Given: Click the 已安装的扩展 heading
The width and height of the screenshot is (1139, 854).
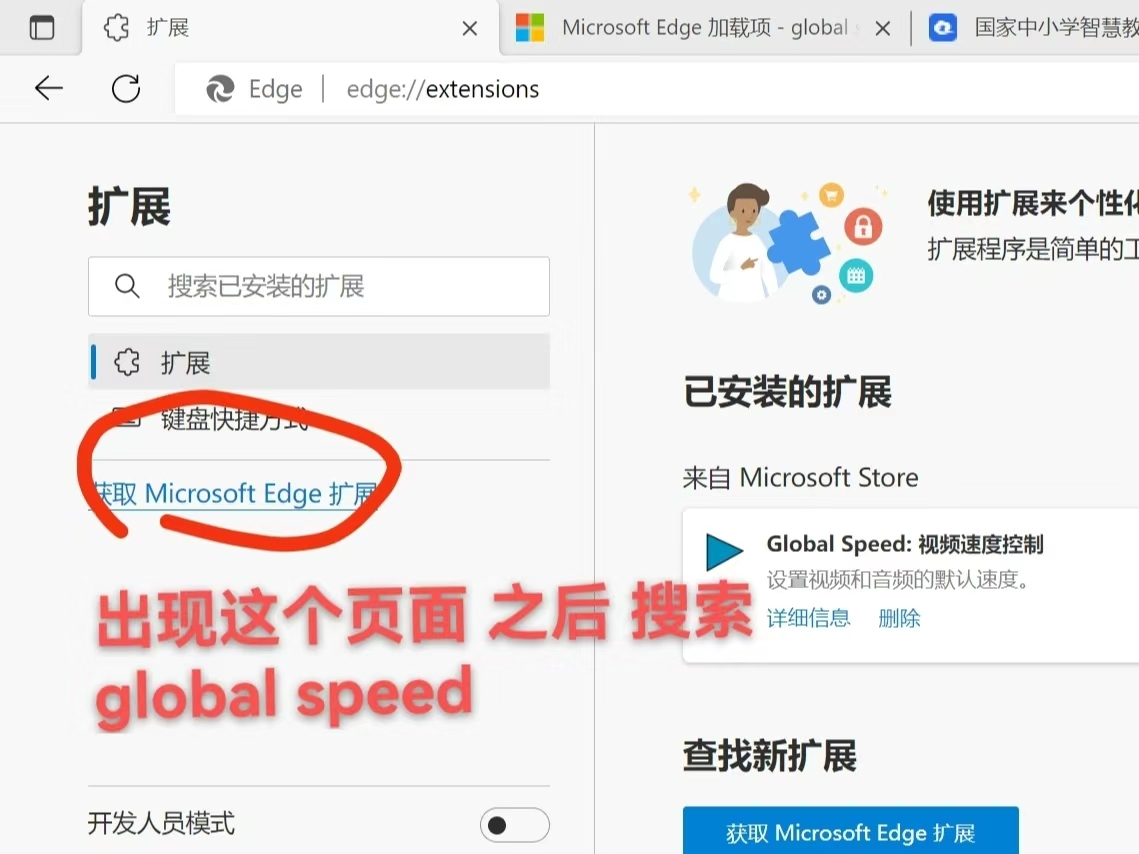Looking at the screenshot, I should 787,392.
